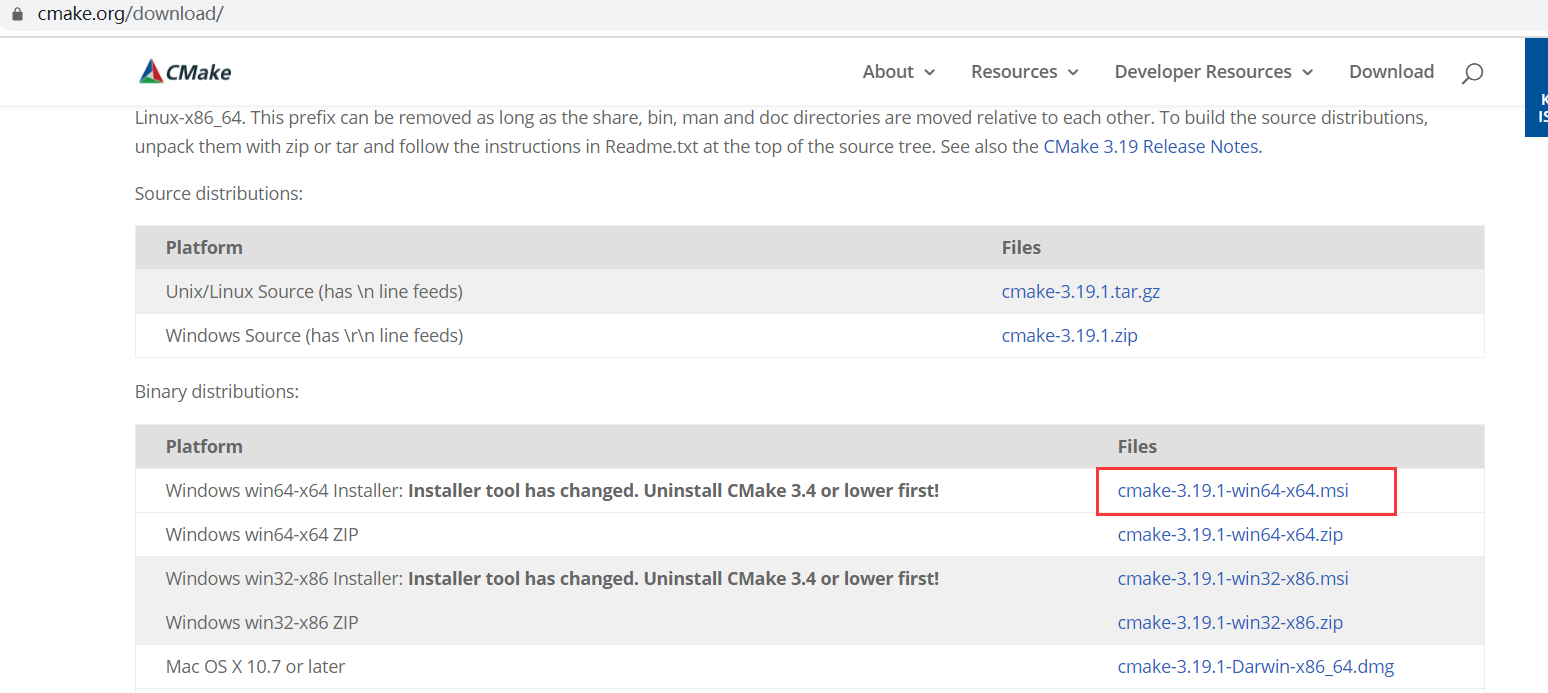Click 'Files' header in source table
The height and width of the screenshot is (693, 1548).
tap(1021, 247)
